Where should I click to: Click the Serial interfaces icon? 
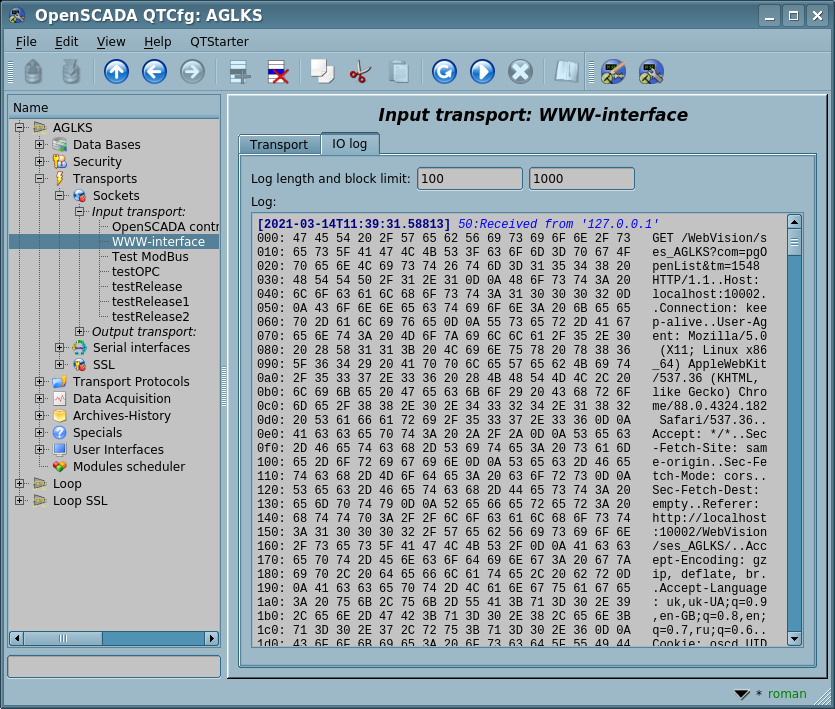pyautogui.click(x=80, y=348)
